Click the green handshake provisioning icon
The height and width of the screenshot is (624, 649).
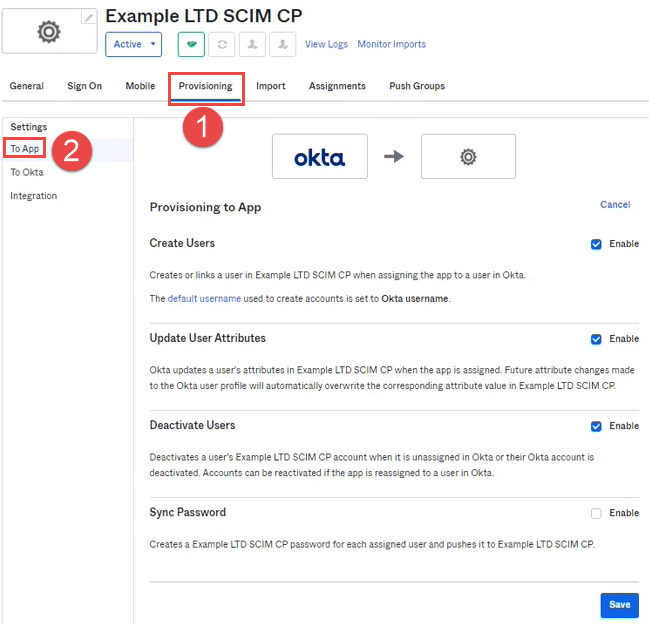tap(191, 45)
